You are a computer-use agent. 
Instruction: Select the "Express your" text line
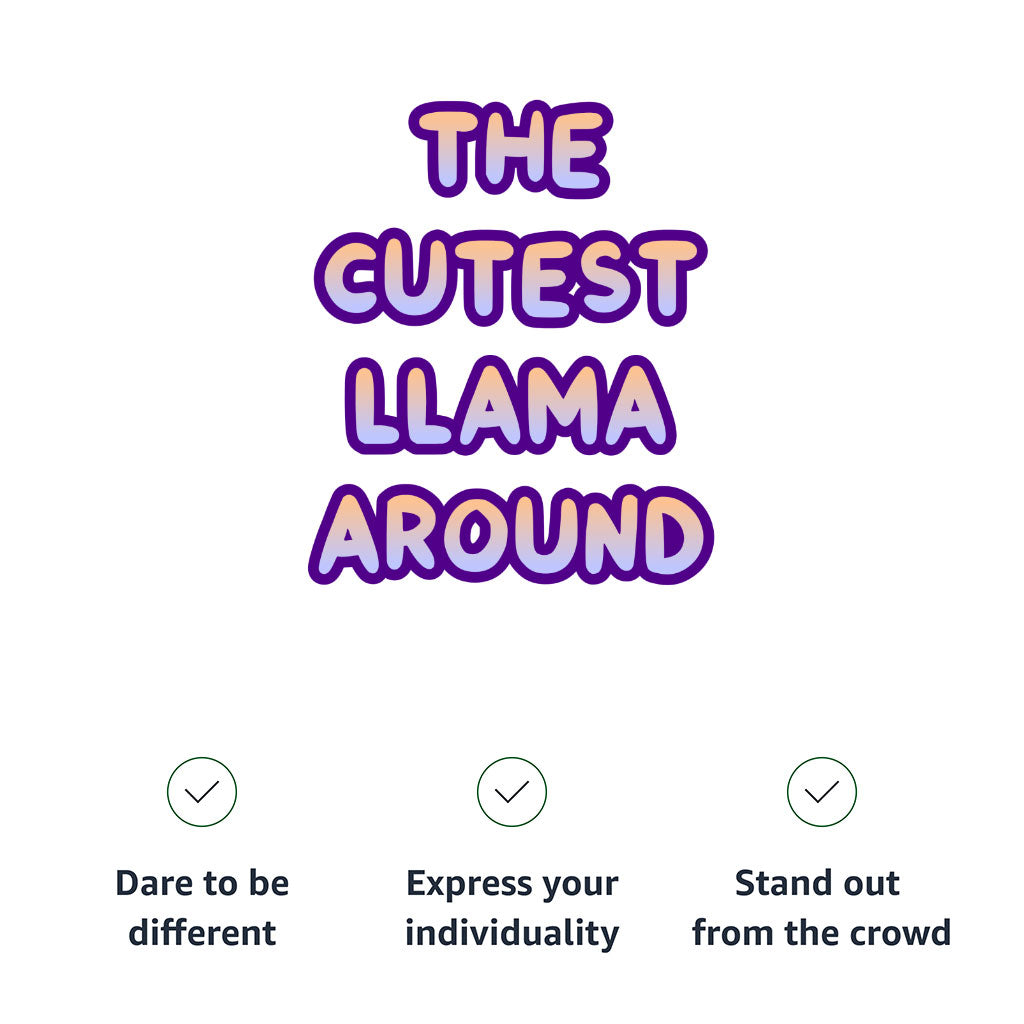(x=512, y=884)
